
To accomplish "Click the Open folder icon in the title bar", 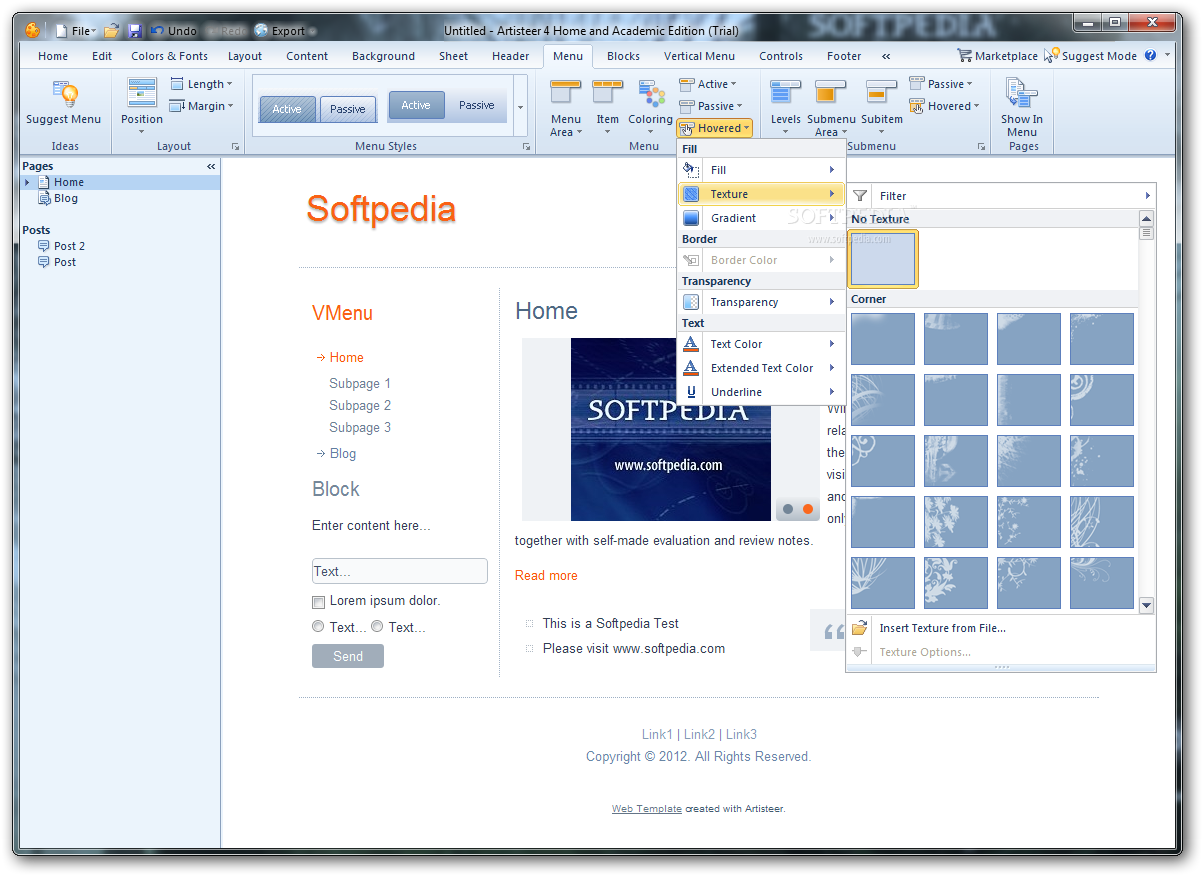I will tap(112, 31).
